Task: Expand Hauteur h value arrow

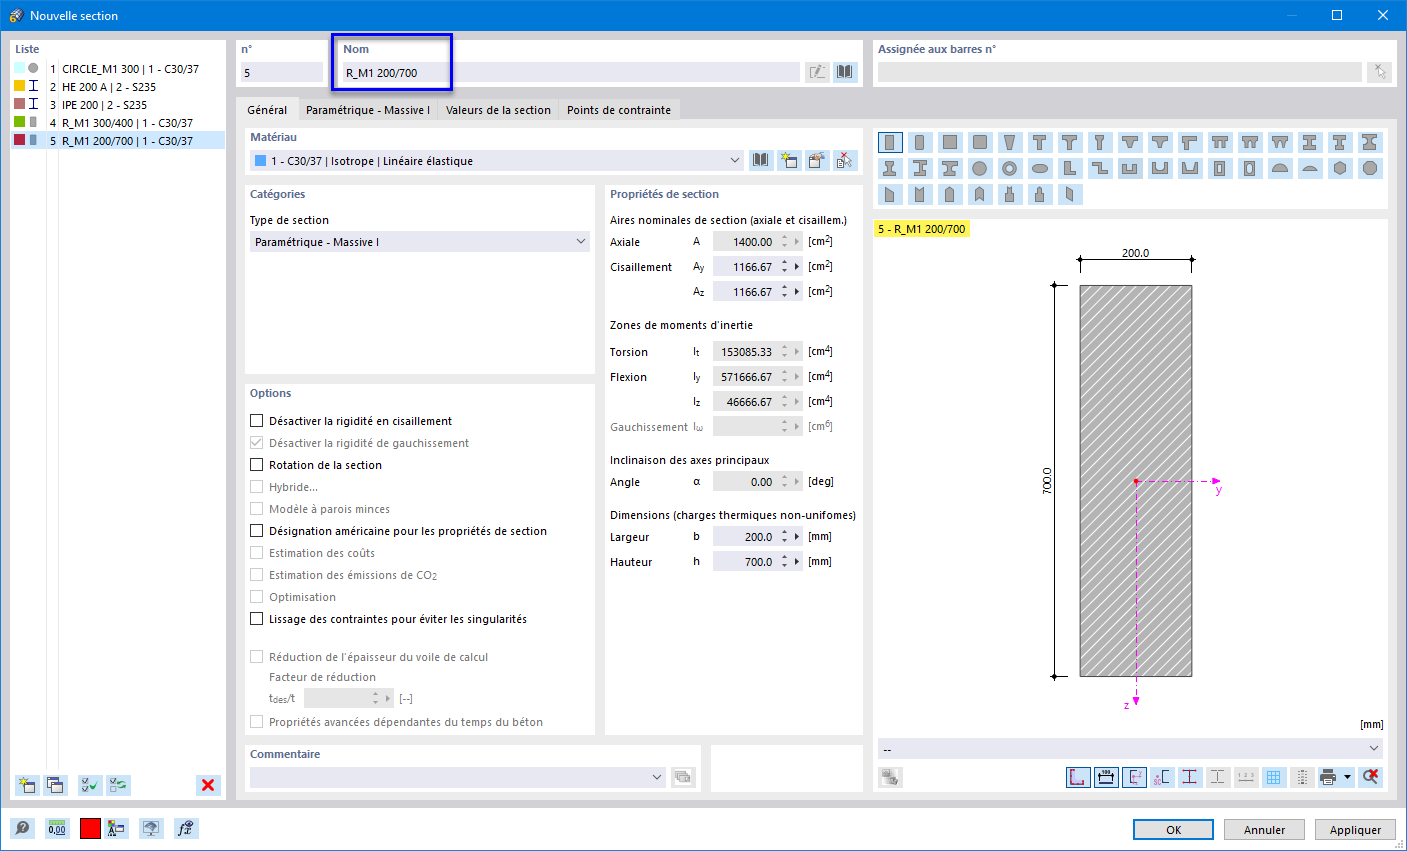Action: click(x=797, y=561)
